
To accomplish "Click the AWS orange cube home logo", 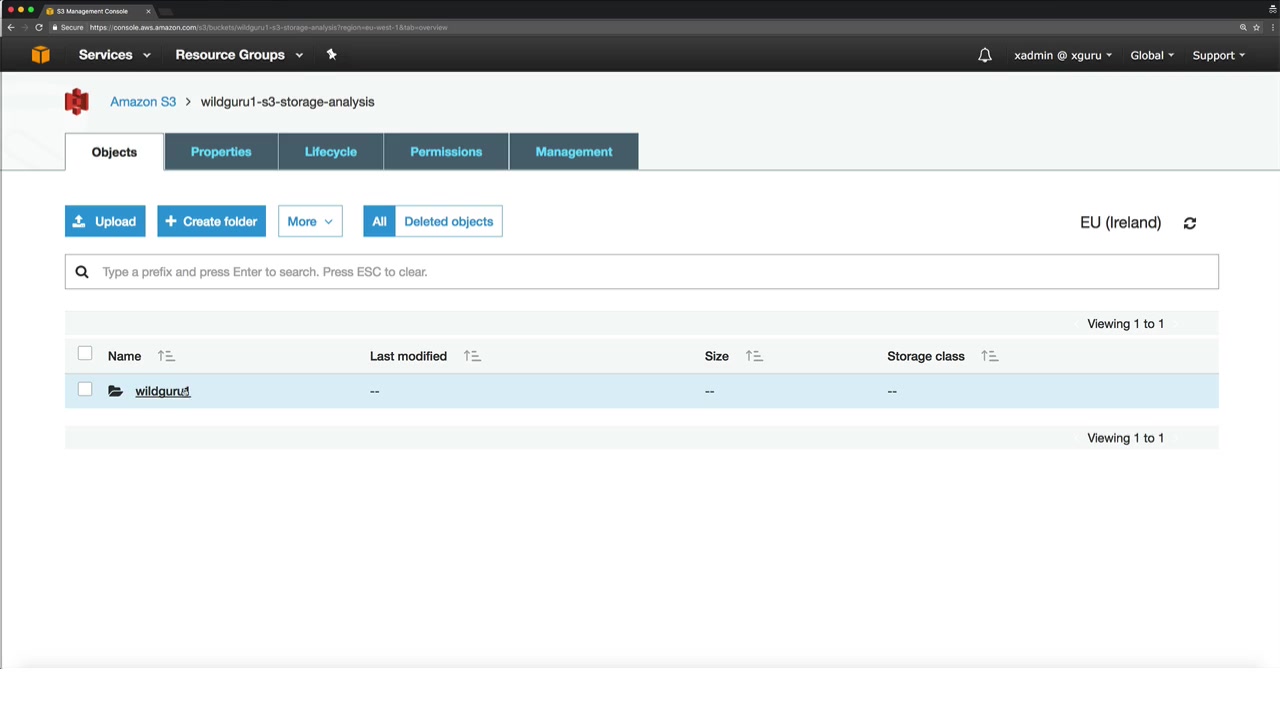I will tap(40, 55).
